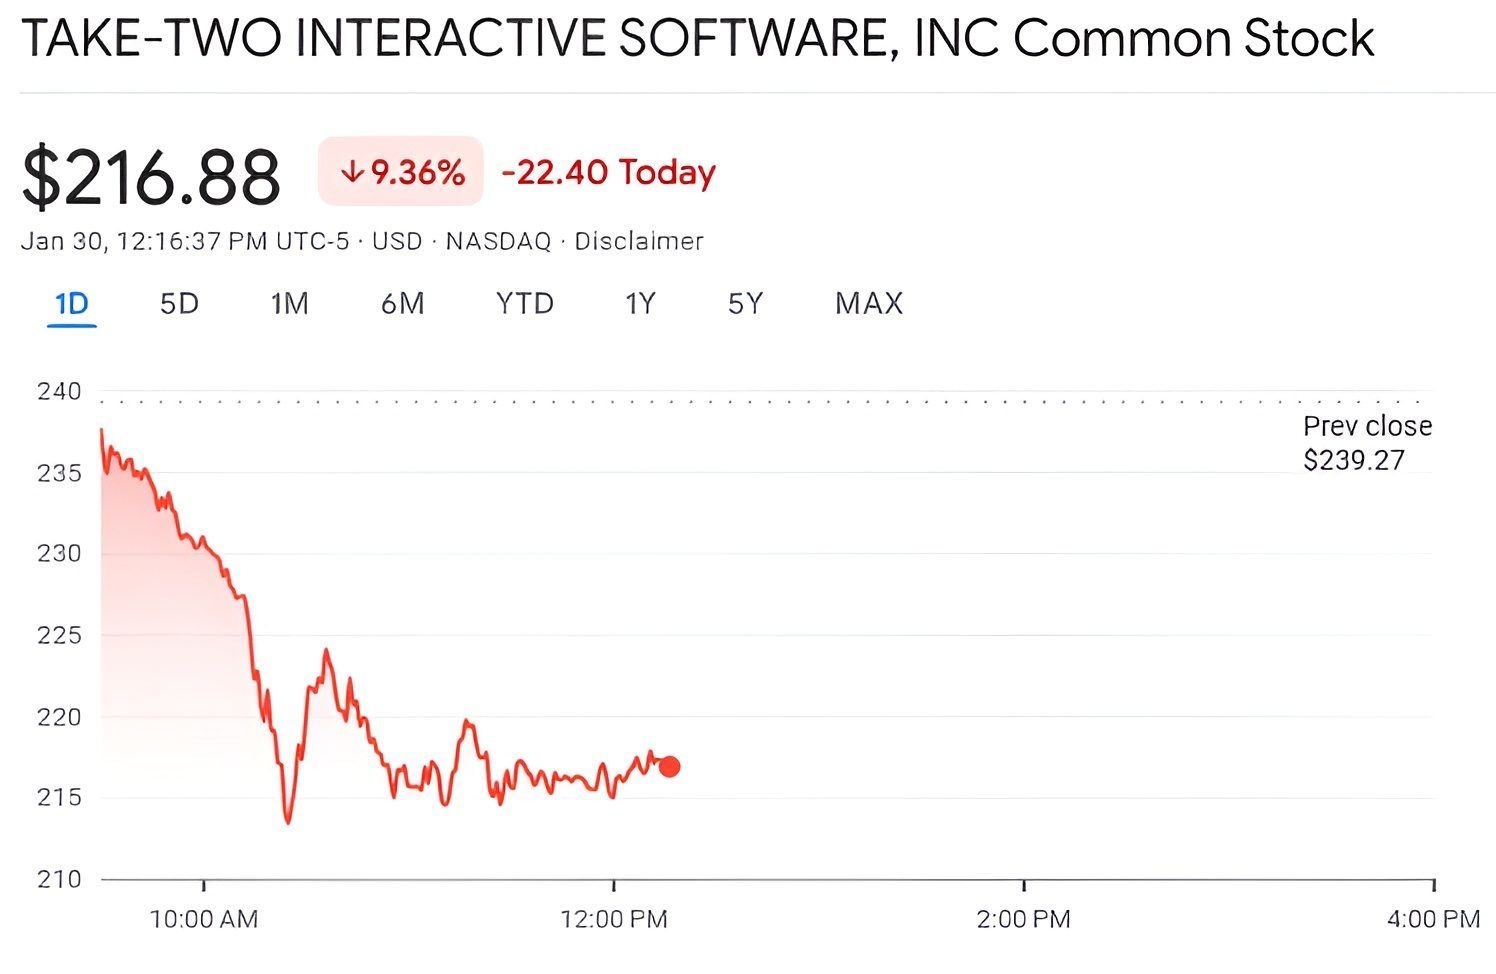
Task: Click the $216.88 current price
Action: point(151,177)
